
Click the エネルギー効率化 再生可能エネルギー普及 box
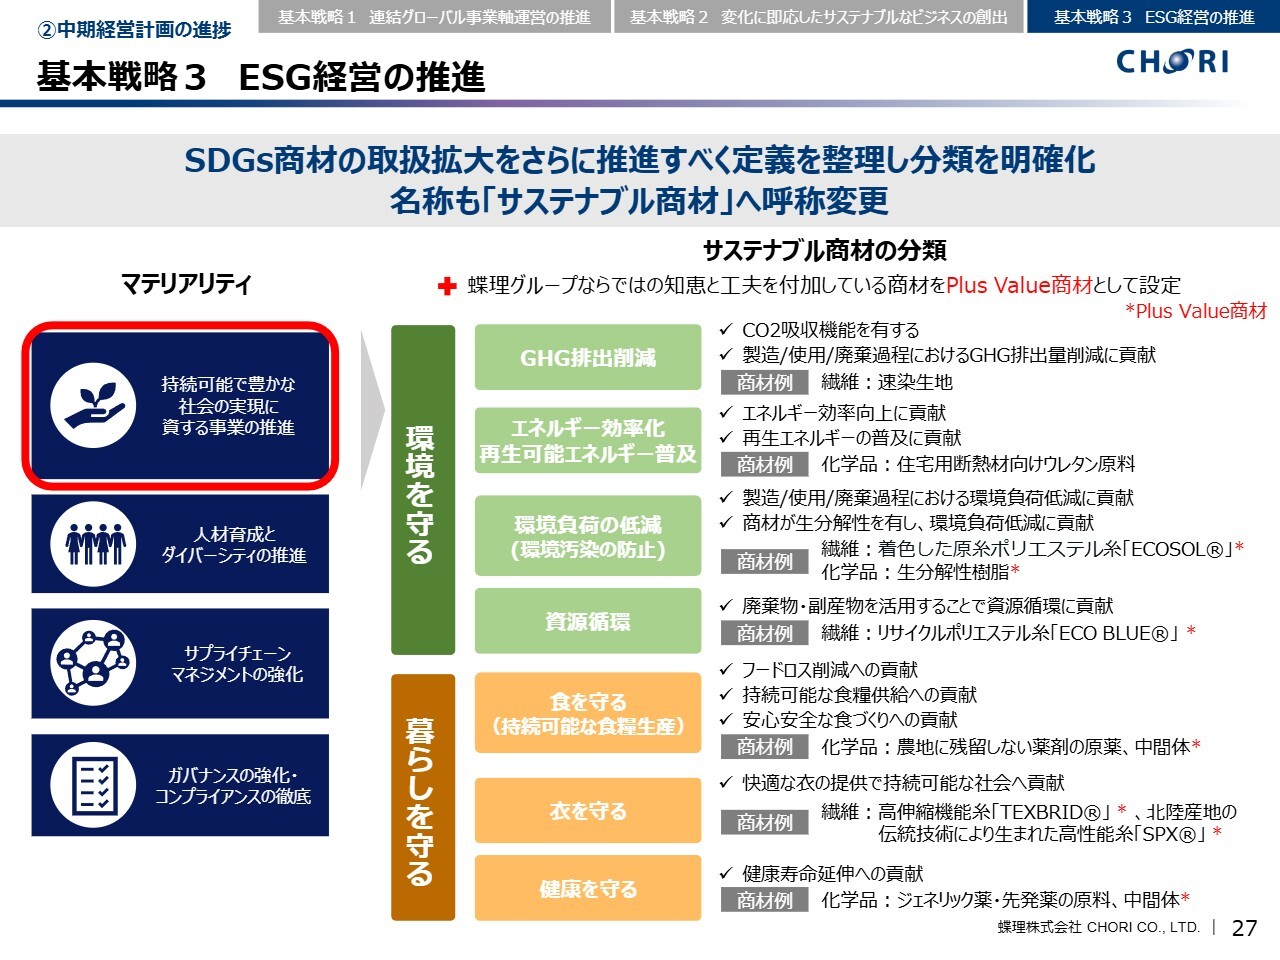pos(588,441)
